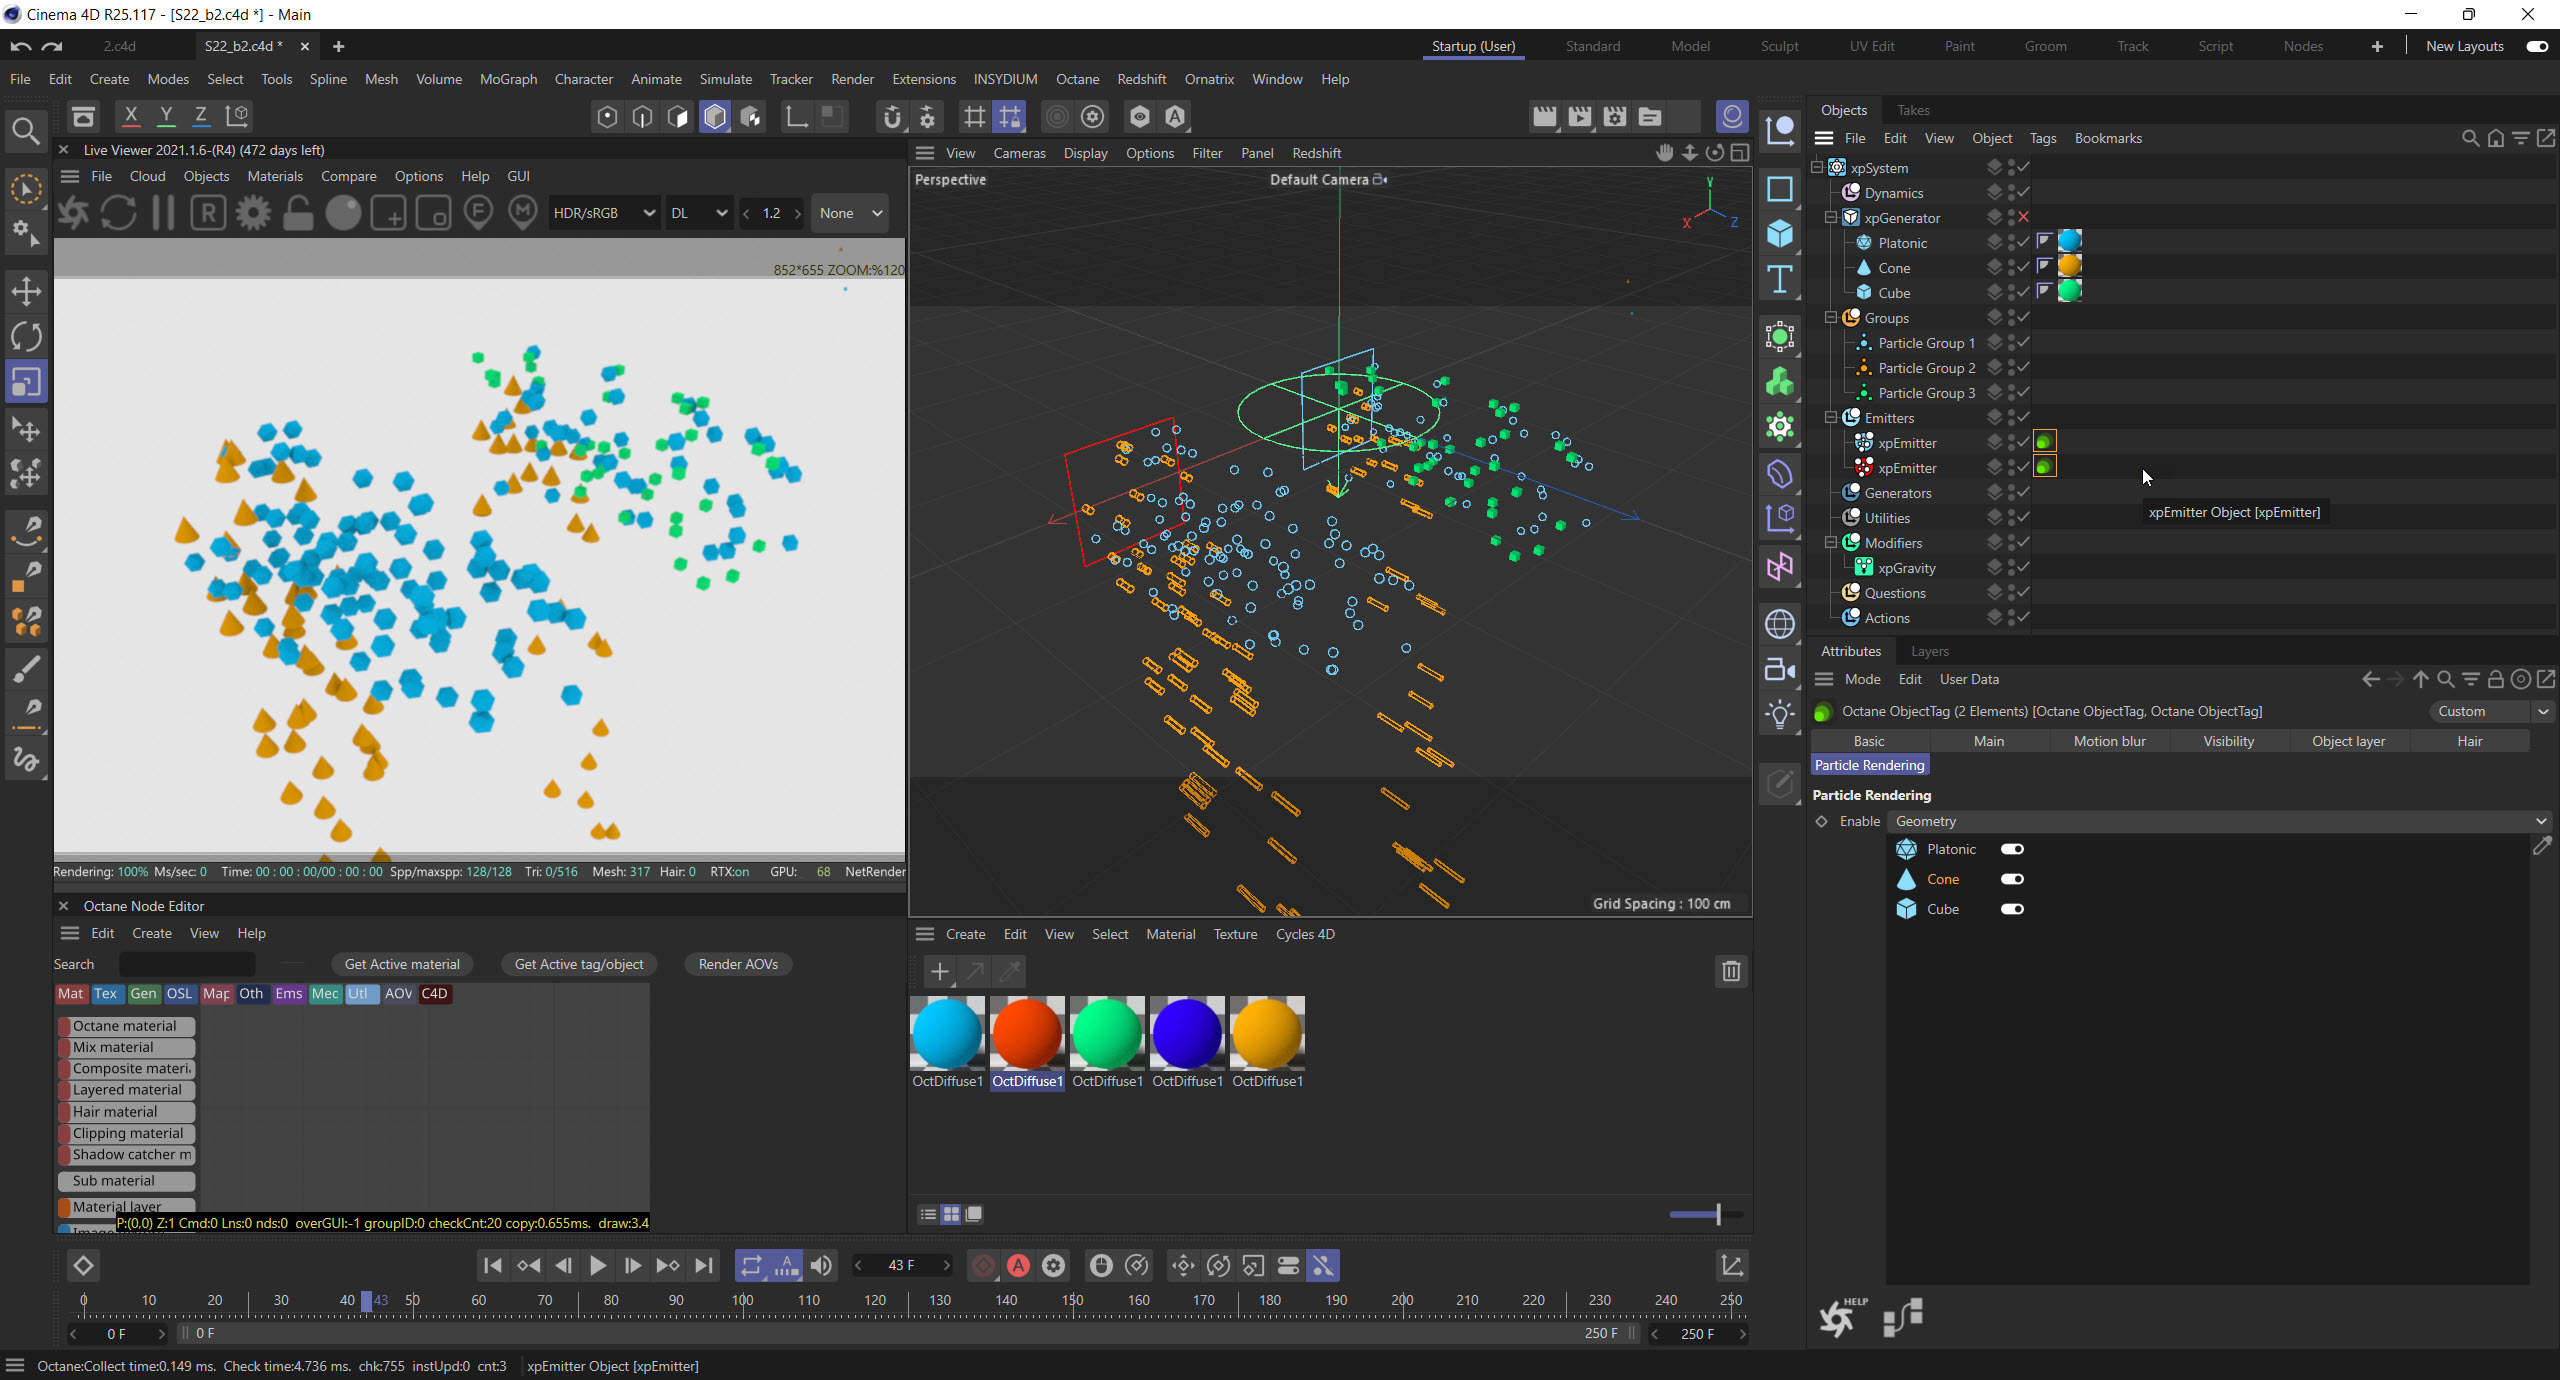The height and width of the screenshot is (1380, 2560).
Task: Select the Rotate tool in the left toolbar
Action: [26, 337]
